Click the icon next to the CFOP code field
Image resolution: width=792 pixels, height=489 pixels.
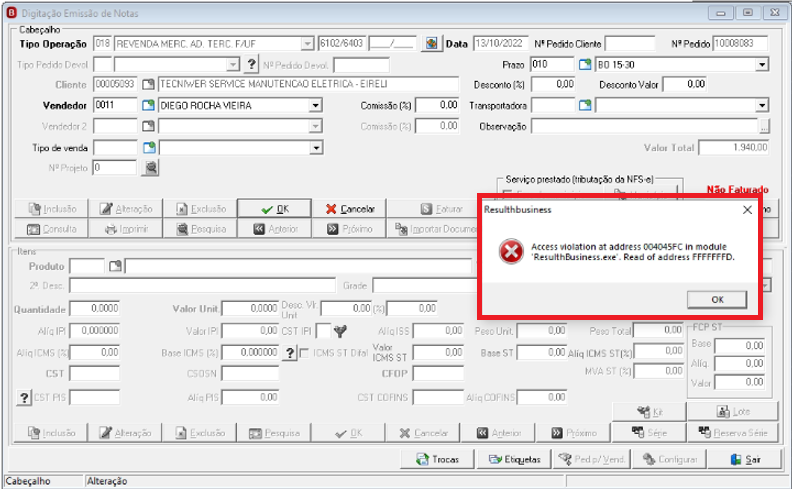pos(431,43)
